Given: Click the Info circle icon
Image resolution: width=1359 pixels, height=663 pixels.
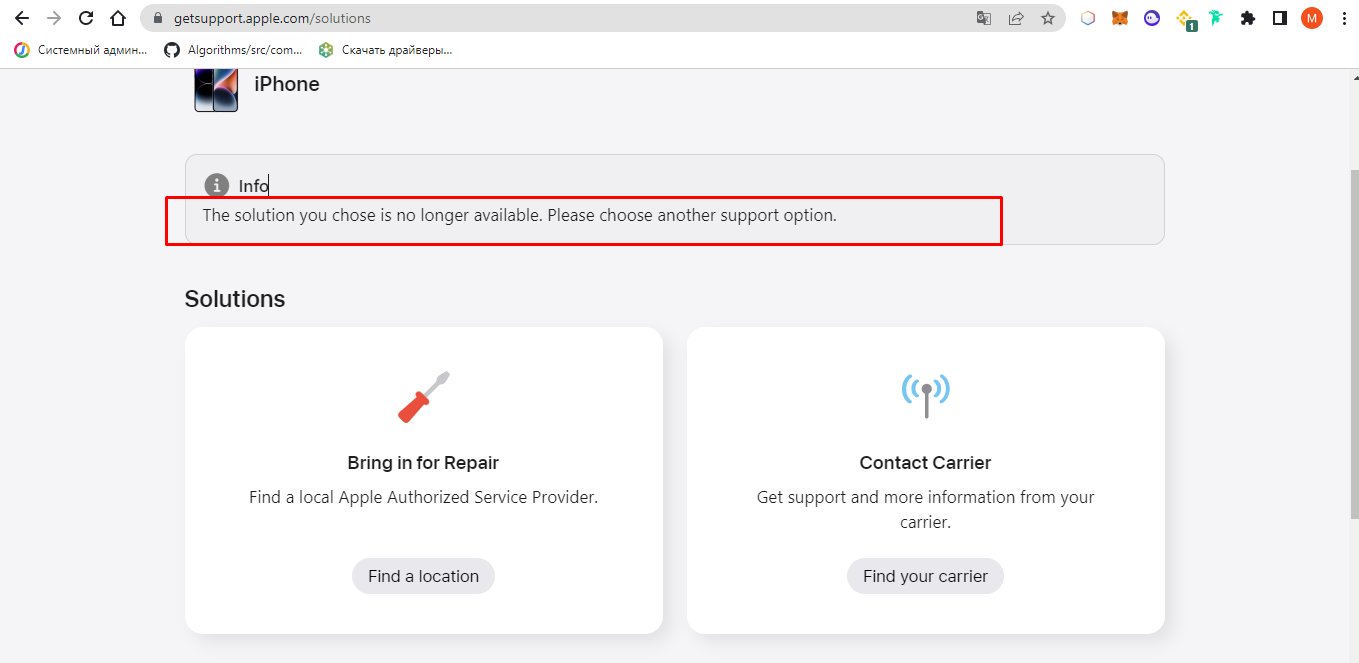Looking at the screenshot, I should pyautogui.click(x=216, y=185).
